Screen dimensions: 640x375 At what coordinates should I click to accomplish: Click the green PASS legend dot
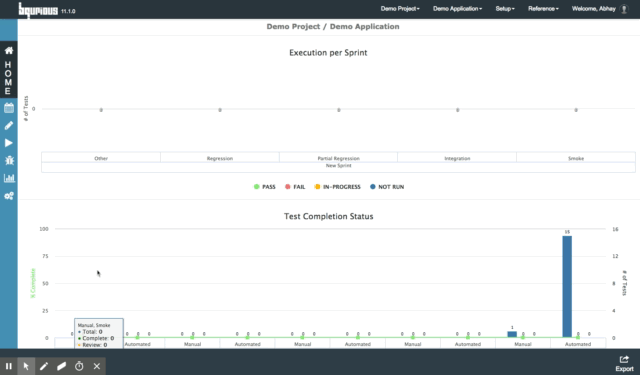click(x=256, y=187)
